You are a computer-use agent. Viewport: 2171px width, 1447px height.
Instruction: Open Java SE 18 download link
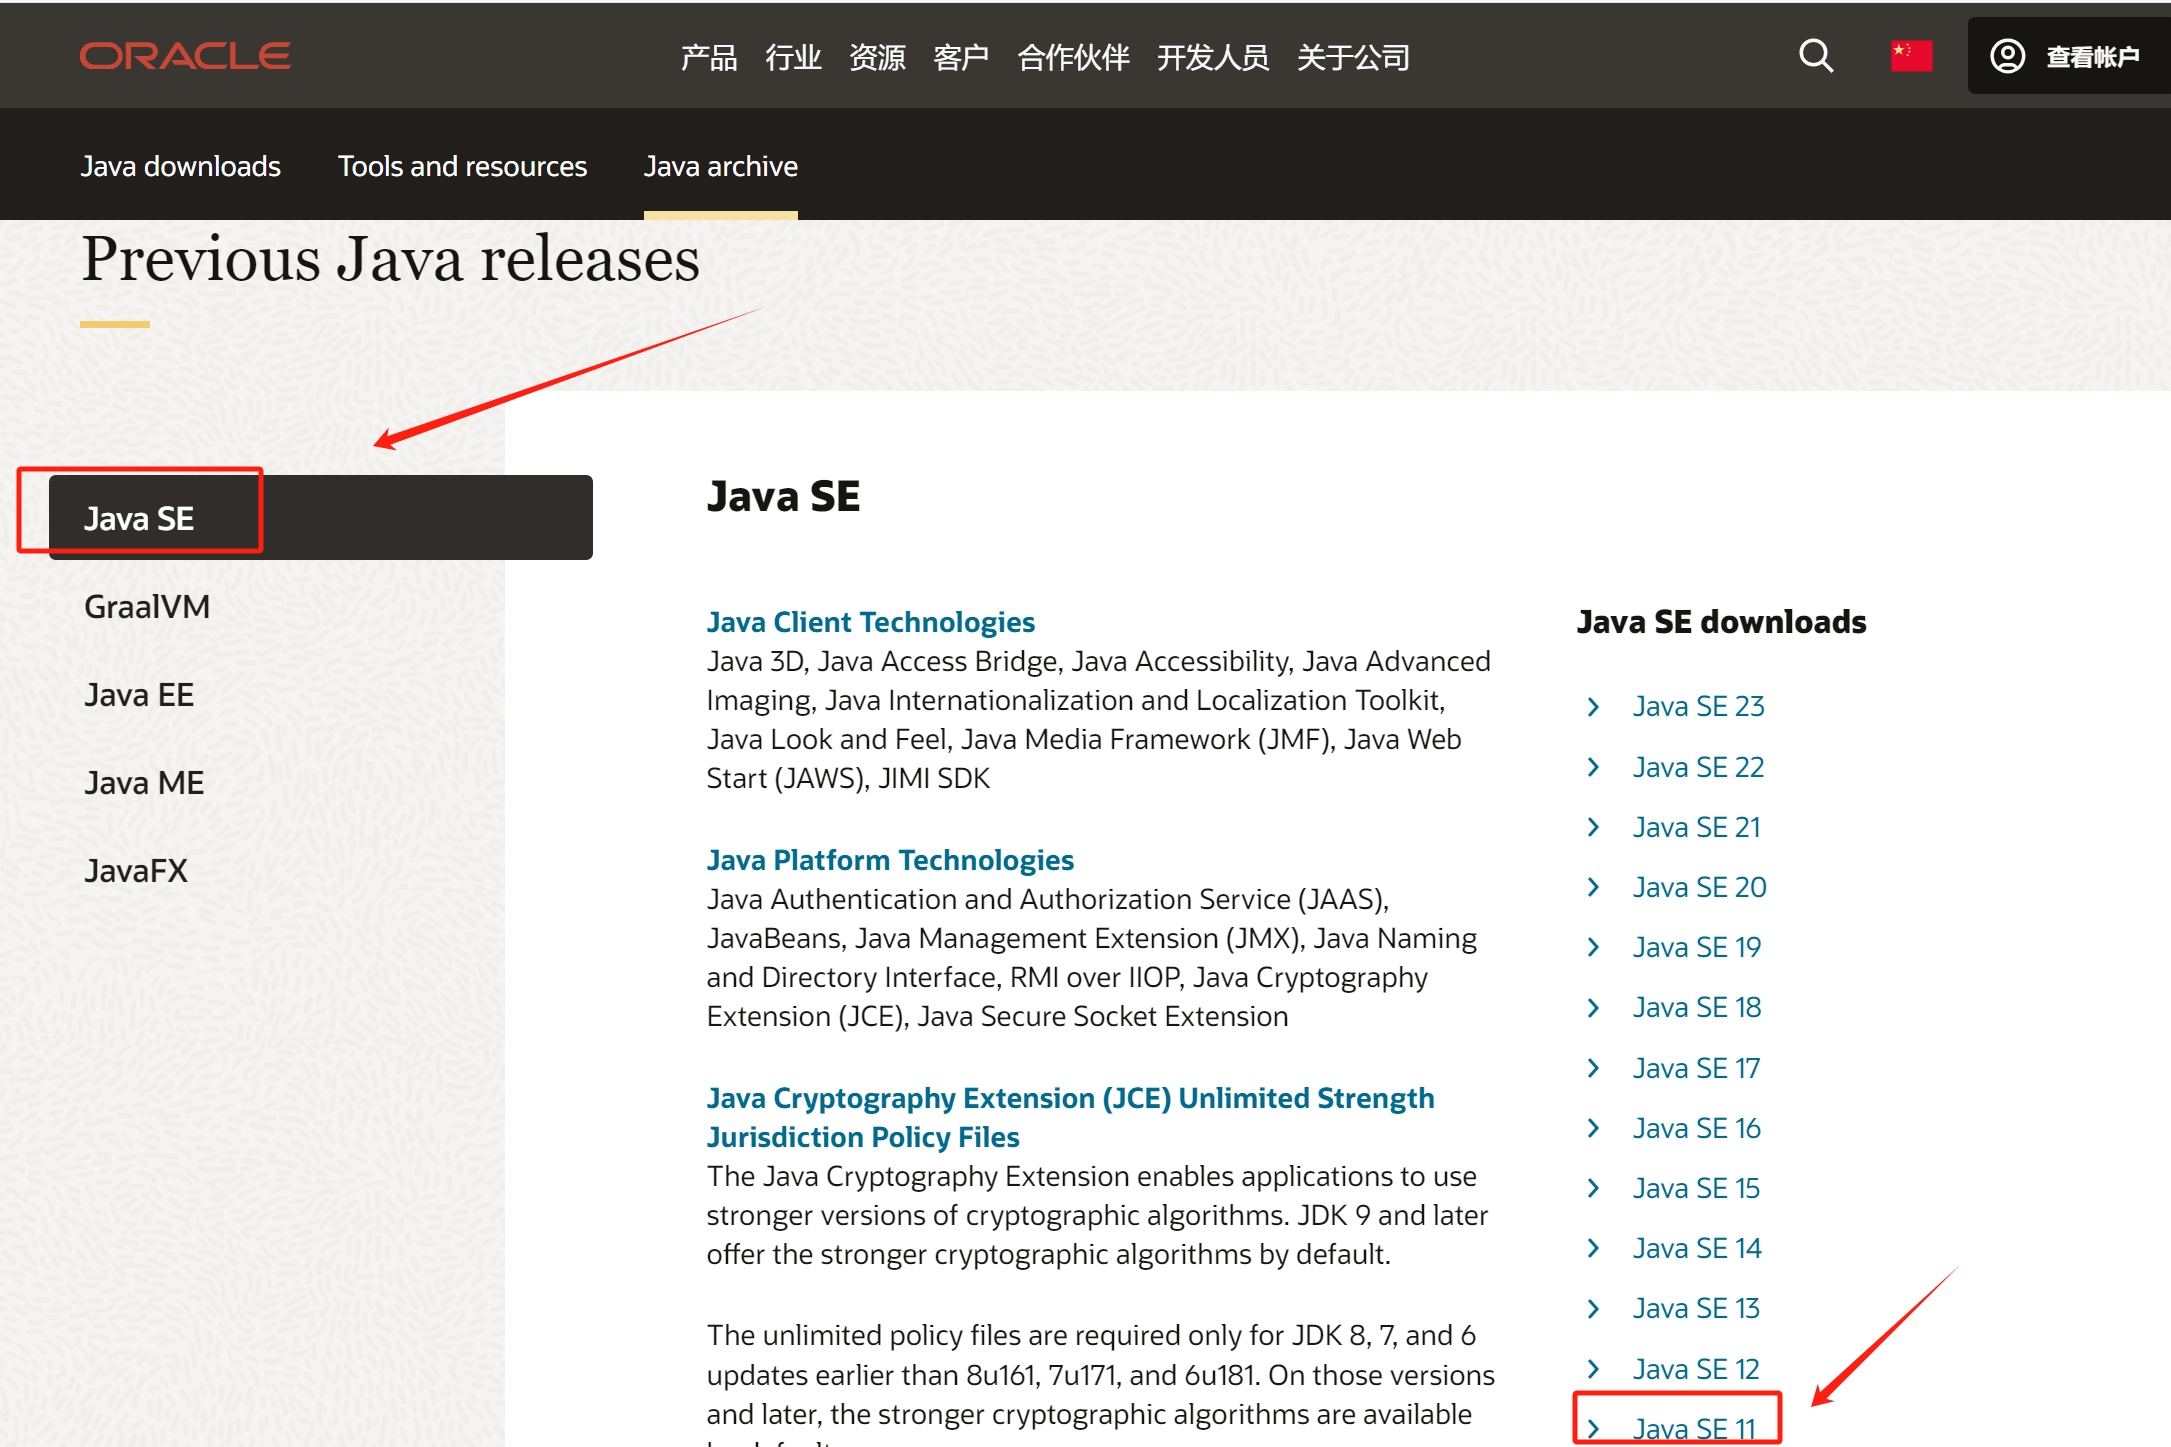tap(1696, 1007)
